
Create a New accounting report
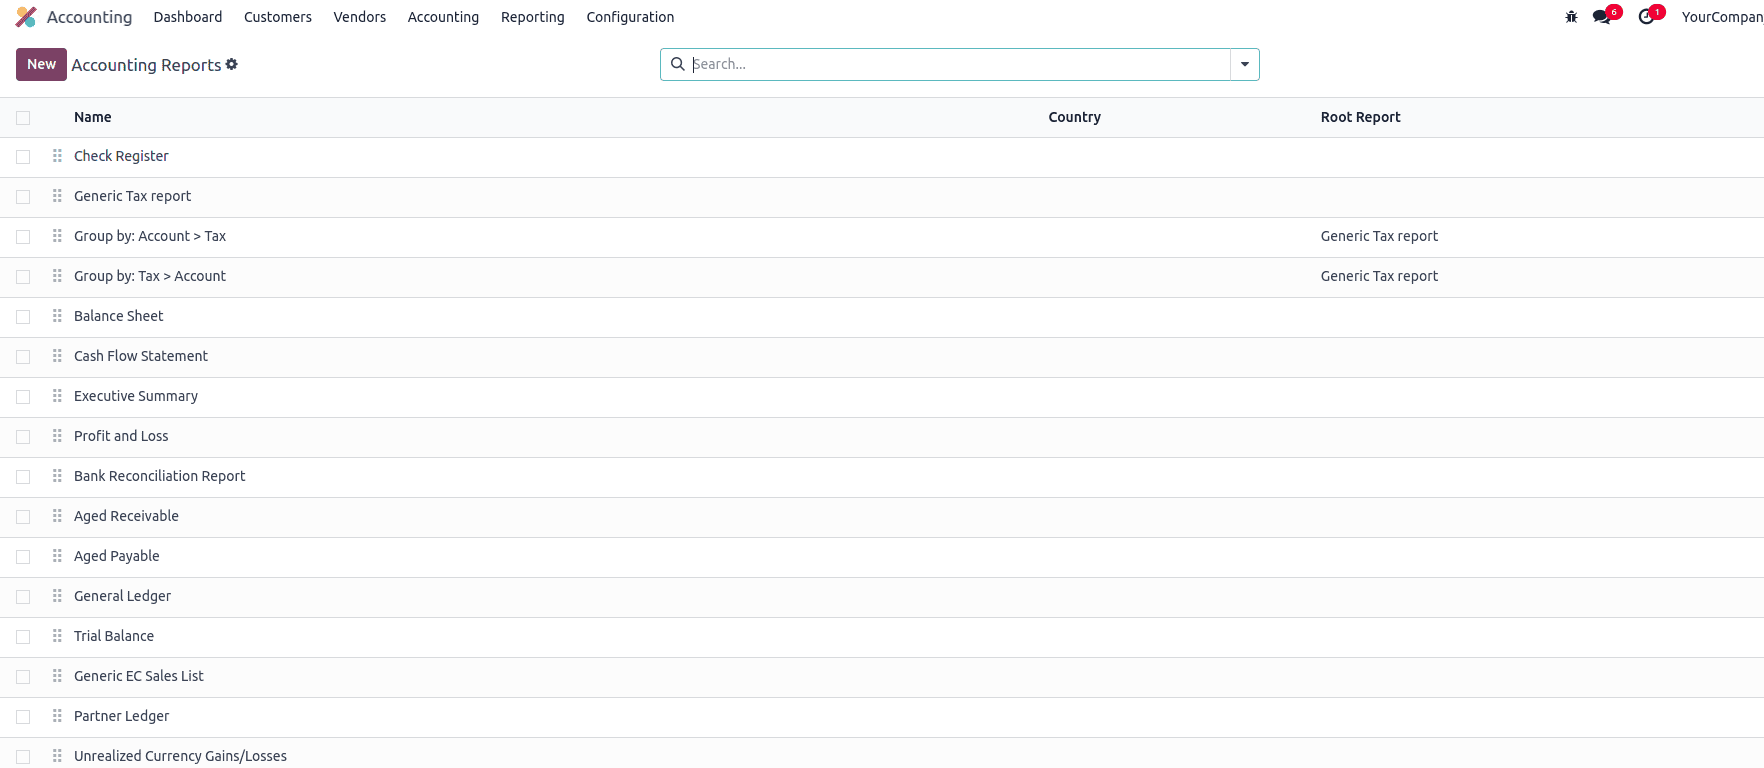tap(41, 64)
